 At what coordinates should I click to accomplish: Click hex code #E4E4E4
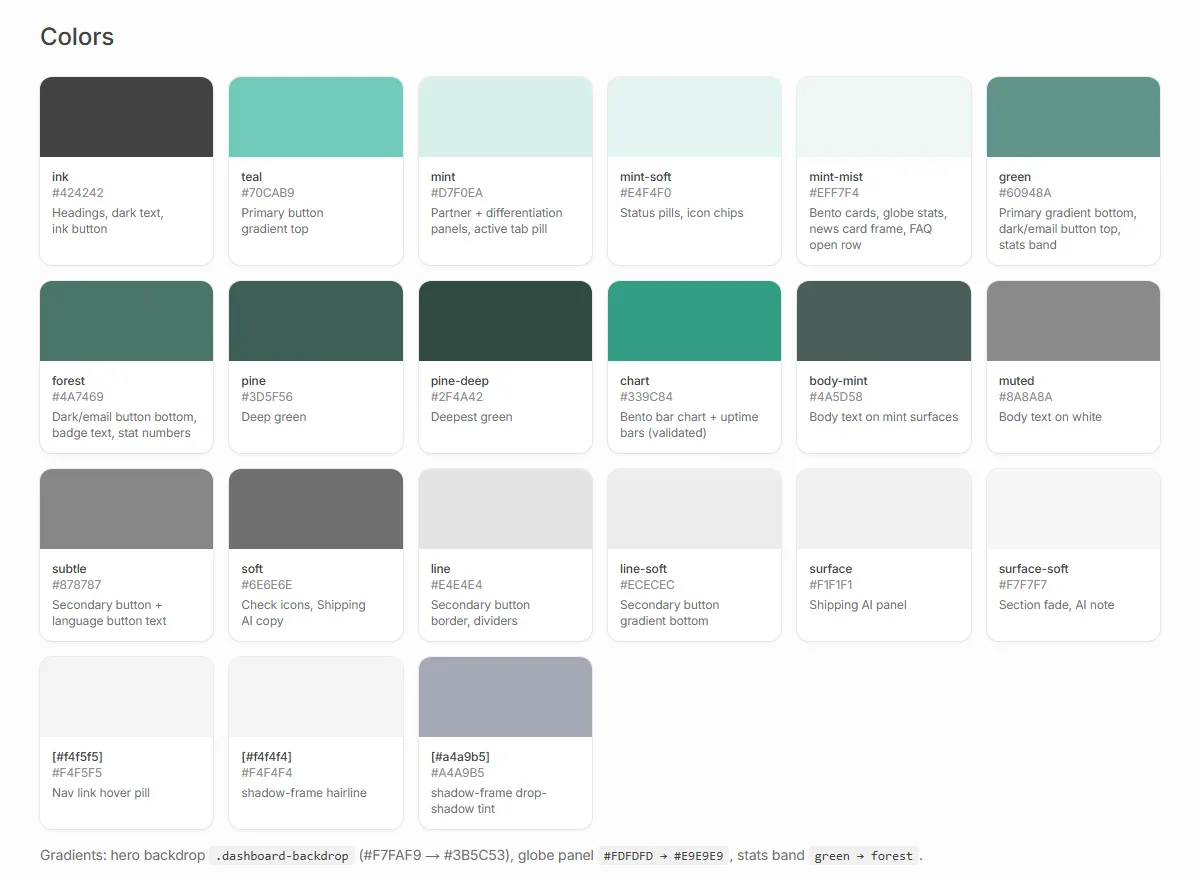457,585
